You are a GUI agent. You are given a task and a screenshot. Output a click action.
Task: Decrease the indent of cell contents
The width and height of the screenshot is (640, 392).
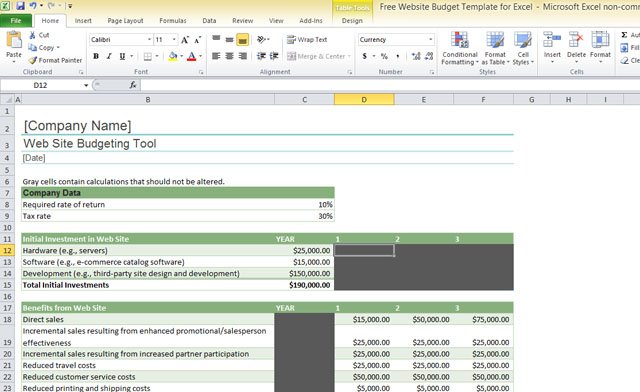(261, 56)
